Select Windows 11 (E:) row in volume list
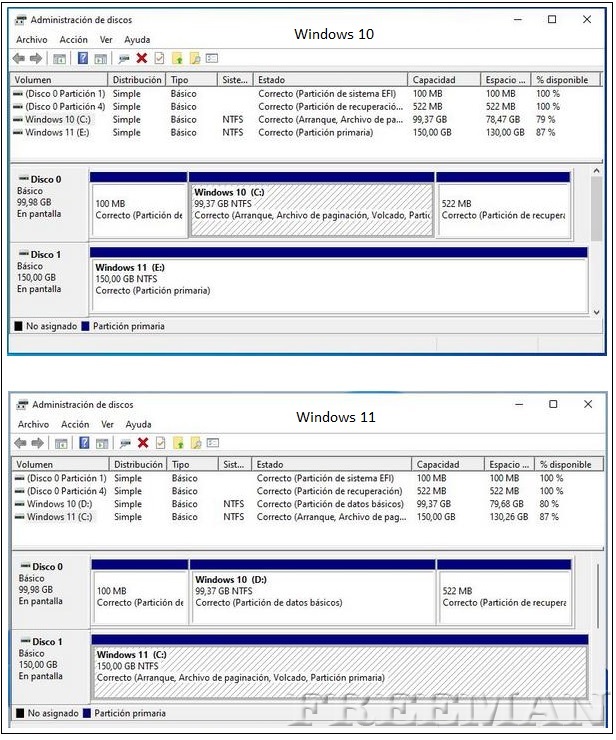This screenshot has height=740, width=616. 306,133
